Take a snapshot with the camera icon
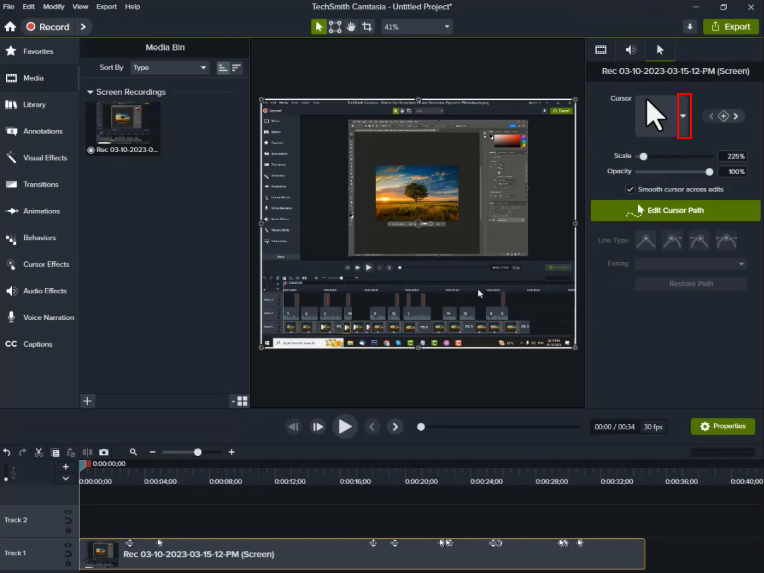764x573 pixels. click(103, 452)
